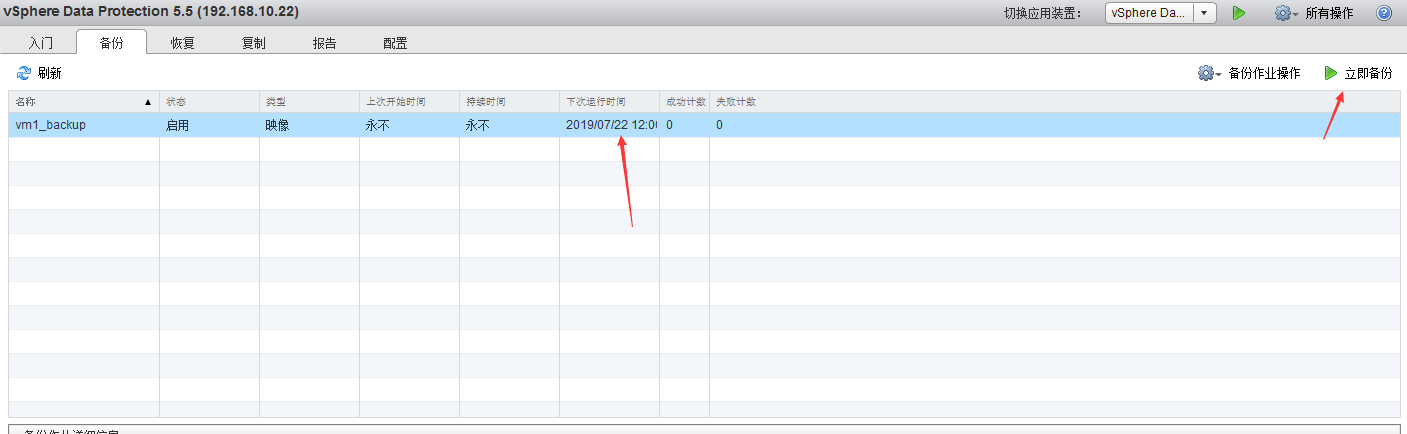This screenshot has height=434, width=1407.
Task: Click the 所有操作 gear icon
Action: (x=1283, y=13)
